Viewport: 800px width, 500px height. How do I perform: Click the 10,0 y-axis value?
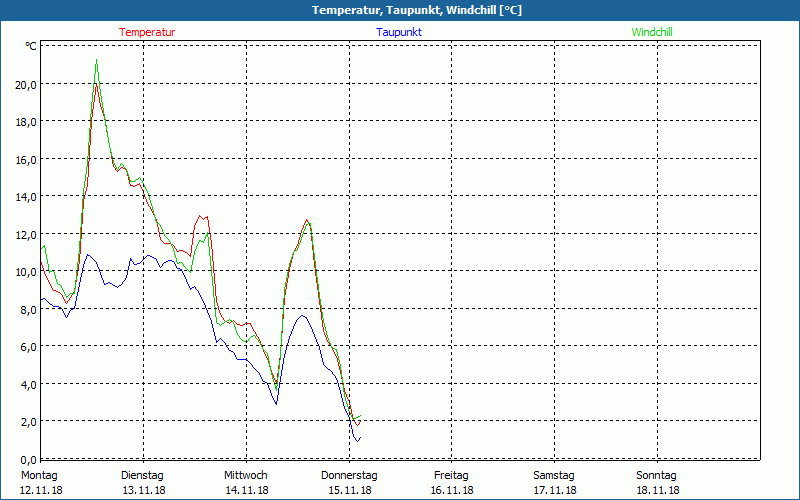click(26, 271)
